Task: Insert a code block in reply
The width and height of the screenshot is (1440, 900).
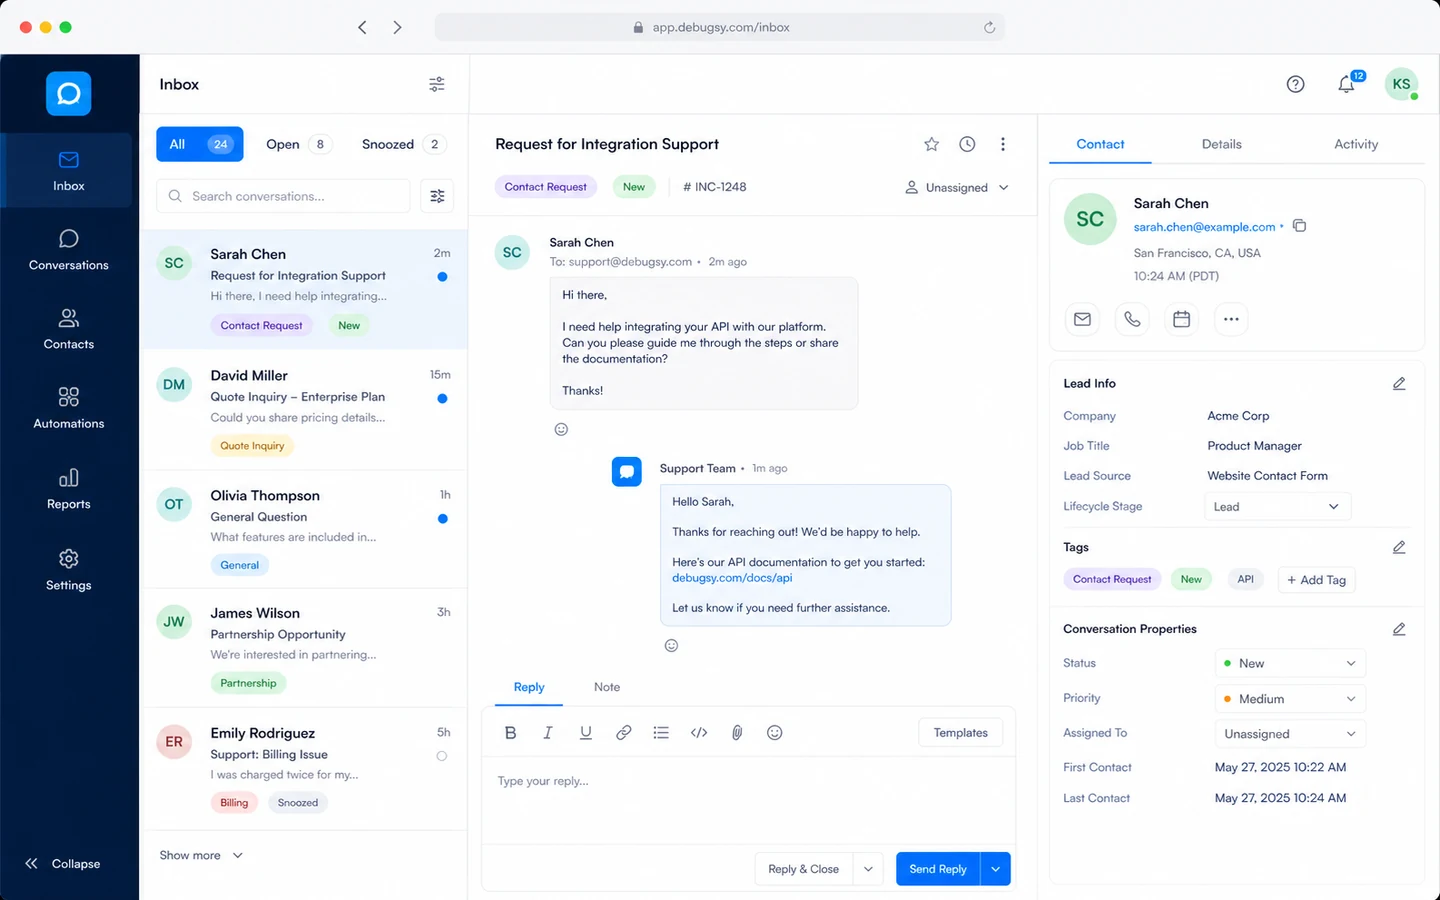Action: [699, 733]
